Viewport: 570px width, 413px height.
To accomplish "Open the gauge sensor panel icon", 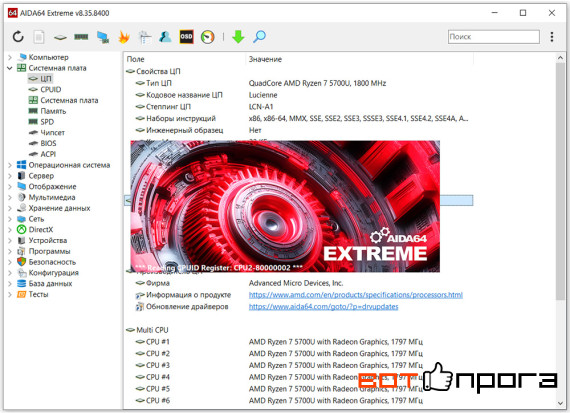I will pyautogui.click(x=208, y=37).
